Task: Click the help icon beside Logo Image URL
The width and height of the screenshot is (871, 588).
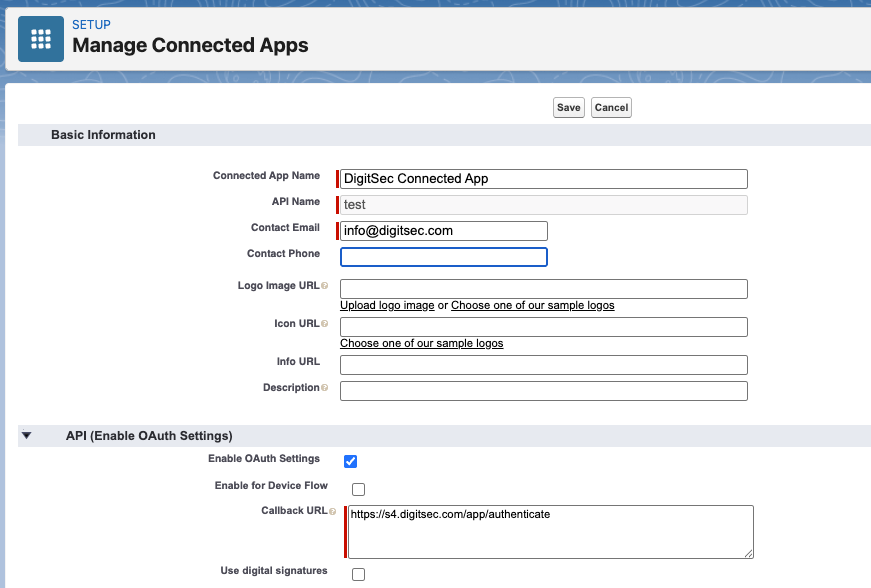Action: pyautogui.click(x=324, y=285)
